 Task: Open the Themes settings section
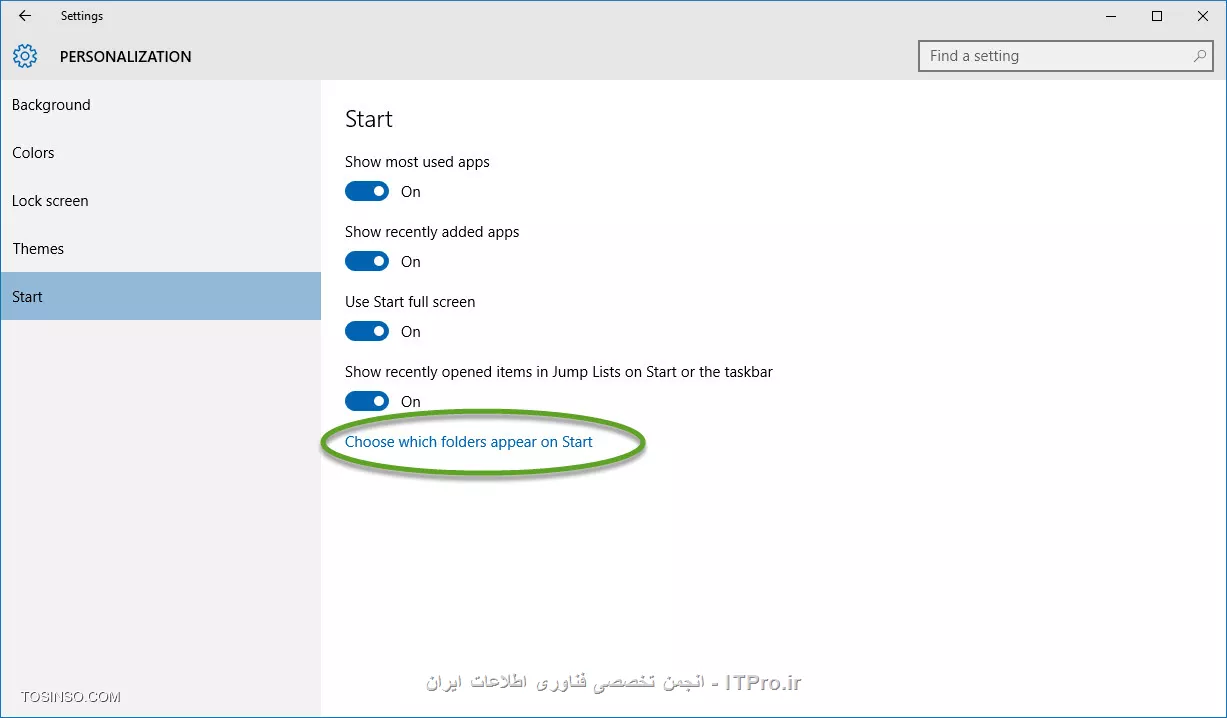[x=38, y=248]
